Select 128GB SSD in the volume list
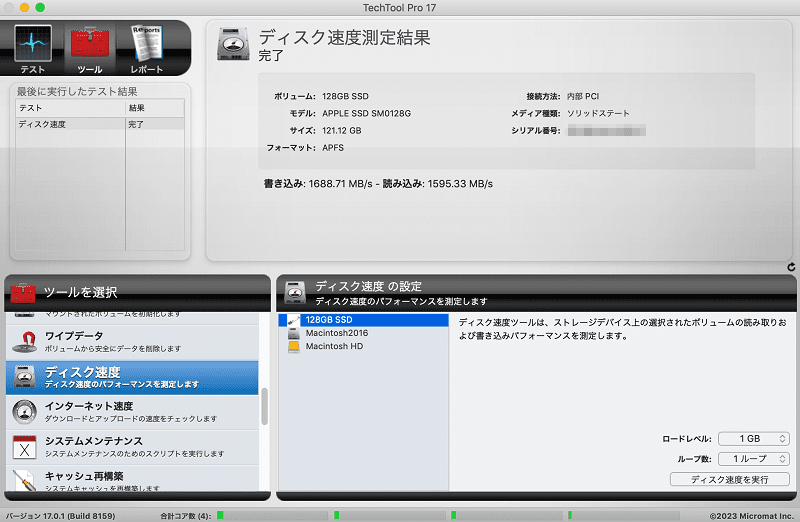 point(363,320)
